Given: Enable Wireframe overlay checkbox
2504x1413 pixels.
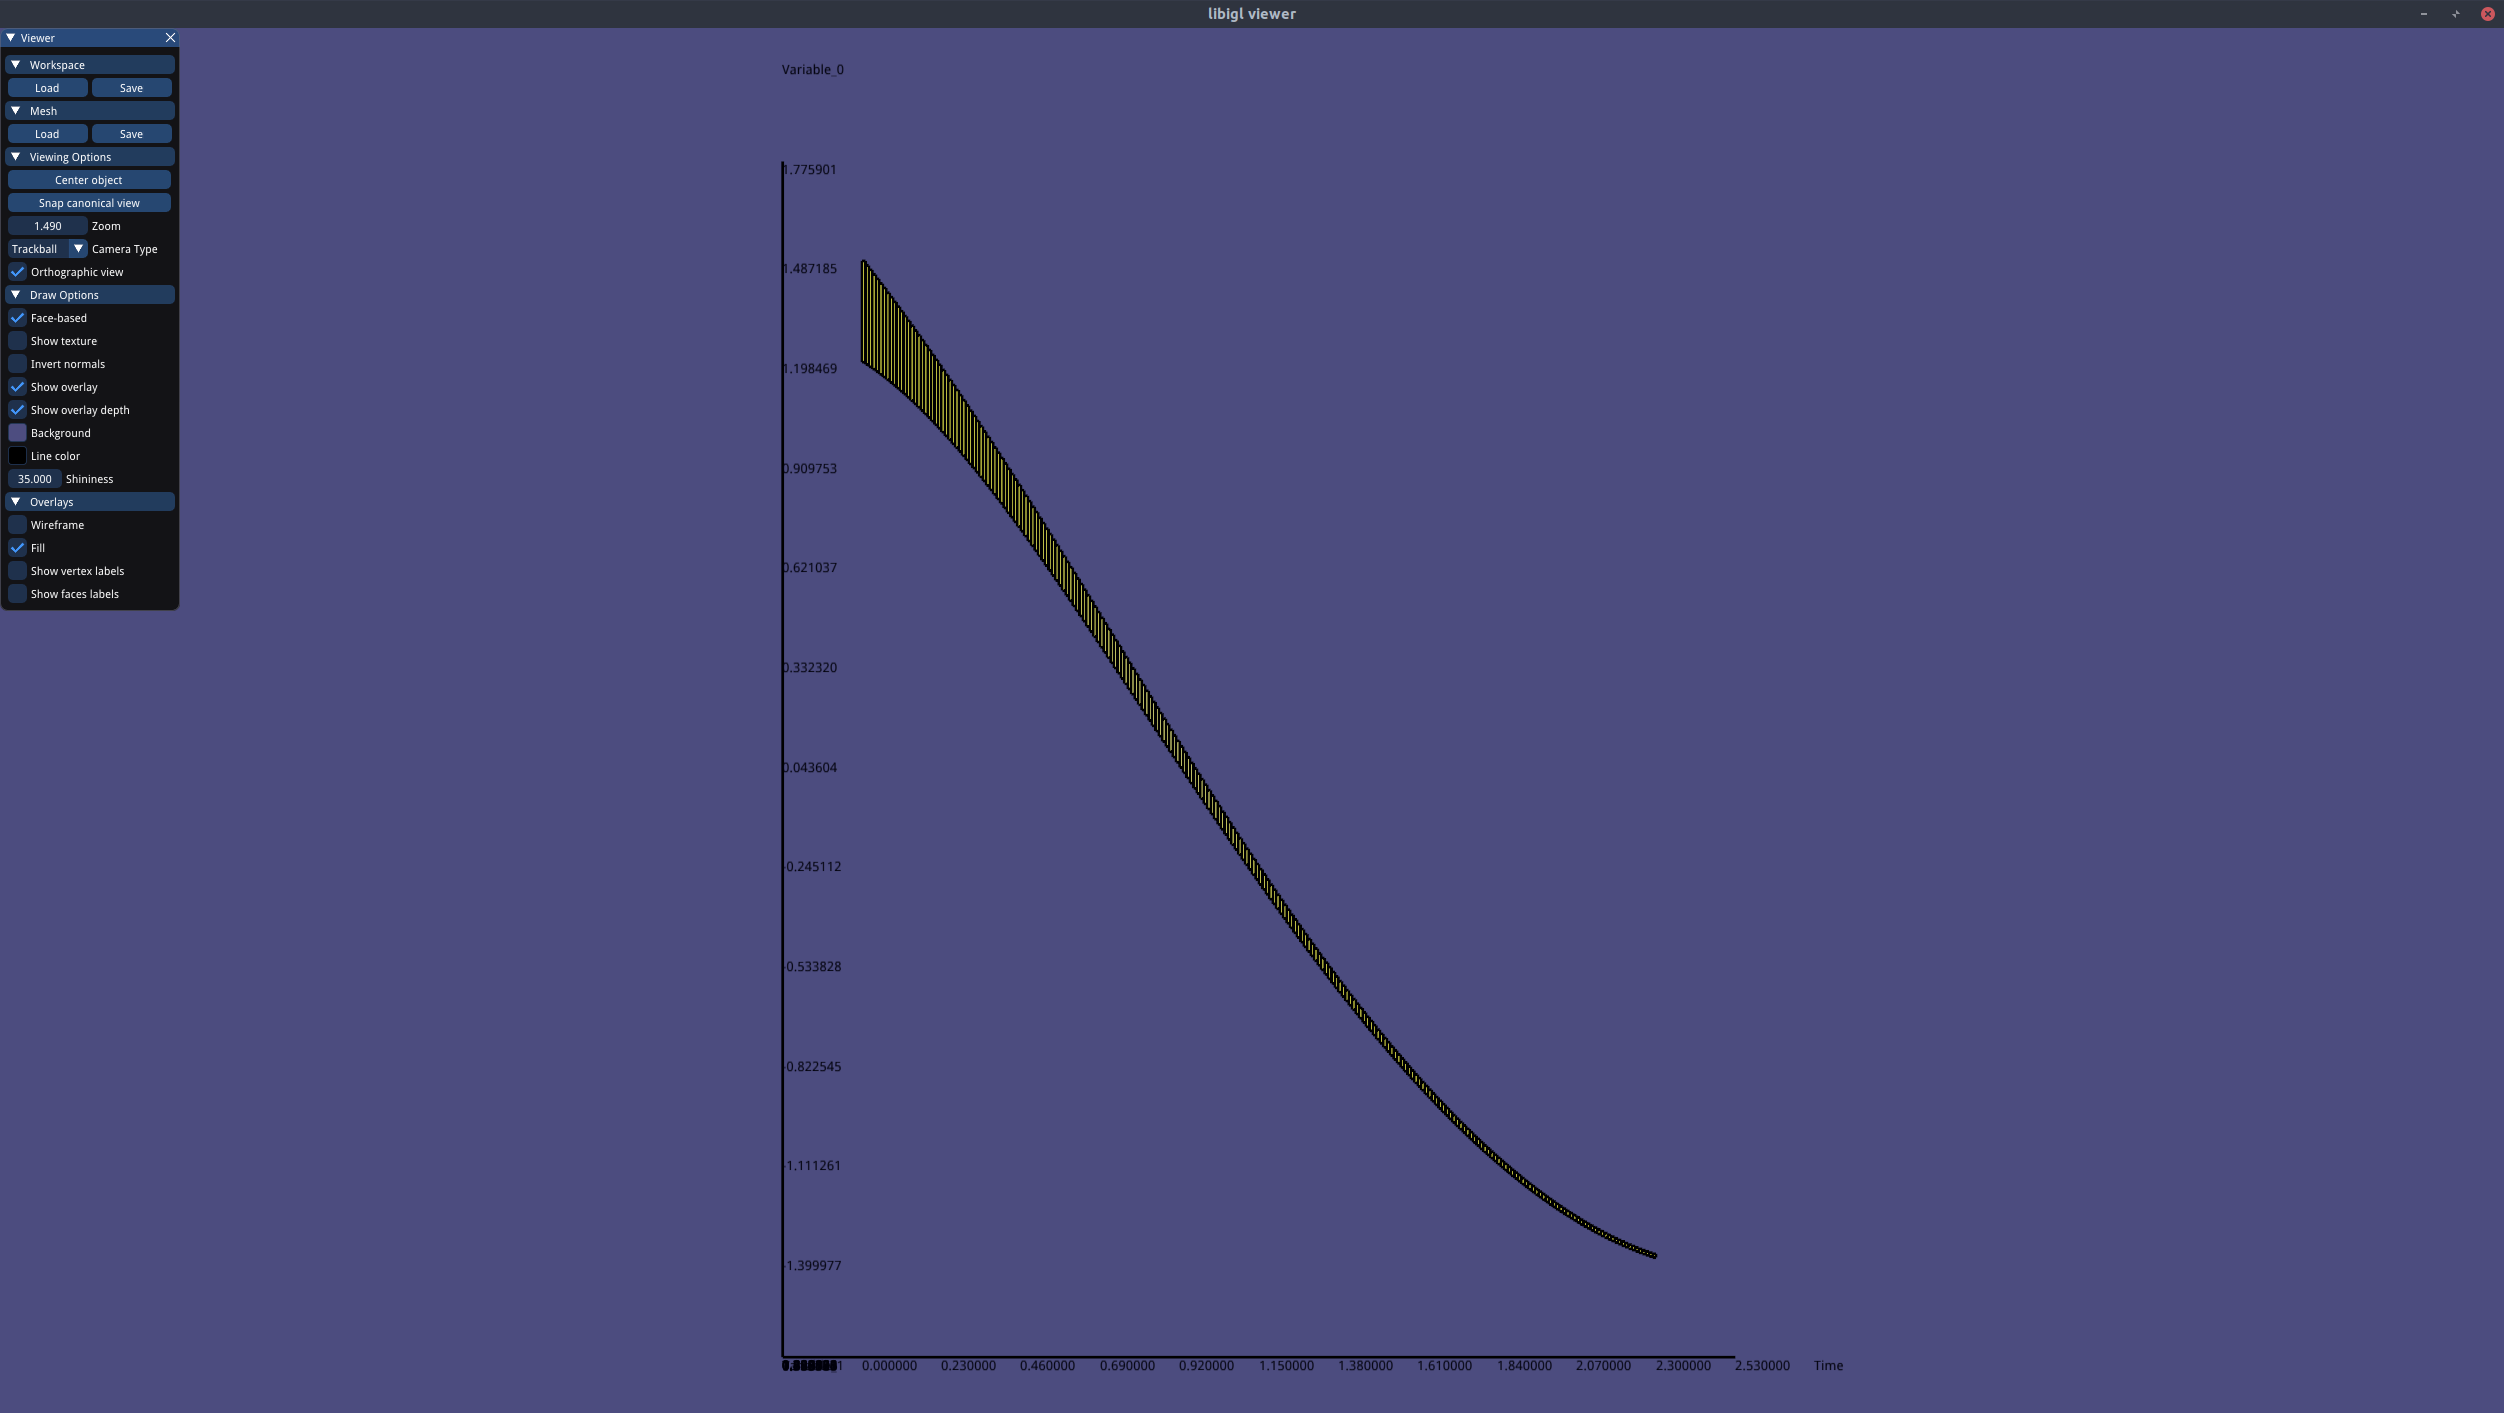Looking at the screenshot, I should tap(17, 525).
